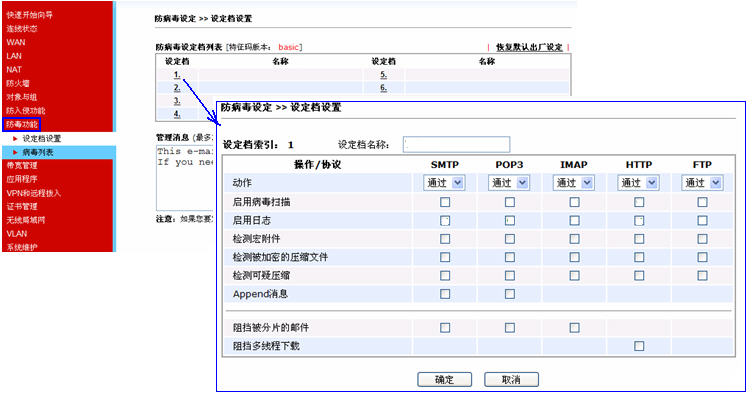Viewport: 754px width, 396px height.
Task: Check Append消息 for POP3
Action: pyautogui.click(x=510, y=294)
